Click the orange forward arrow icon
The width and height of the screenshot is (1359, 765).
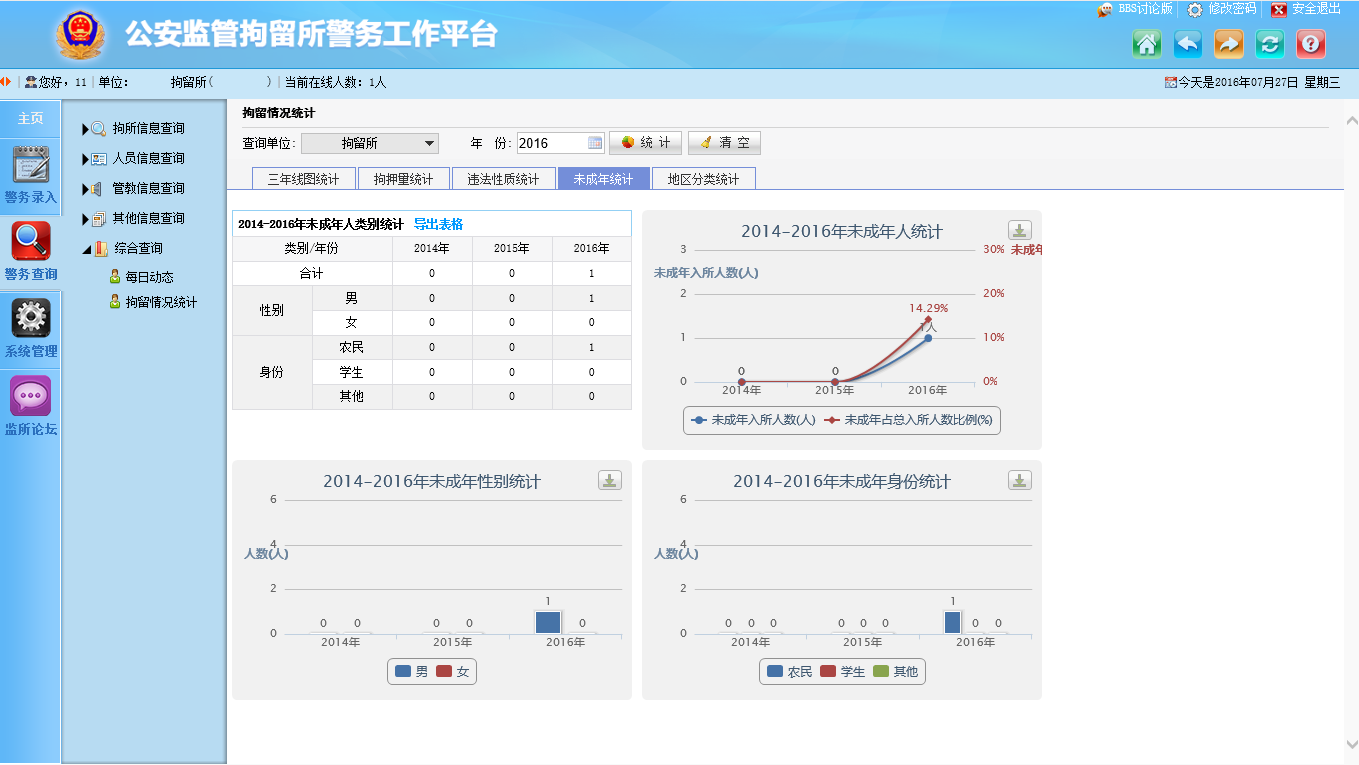(1229, 43)
